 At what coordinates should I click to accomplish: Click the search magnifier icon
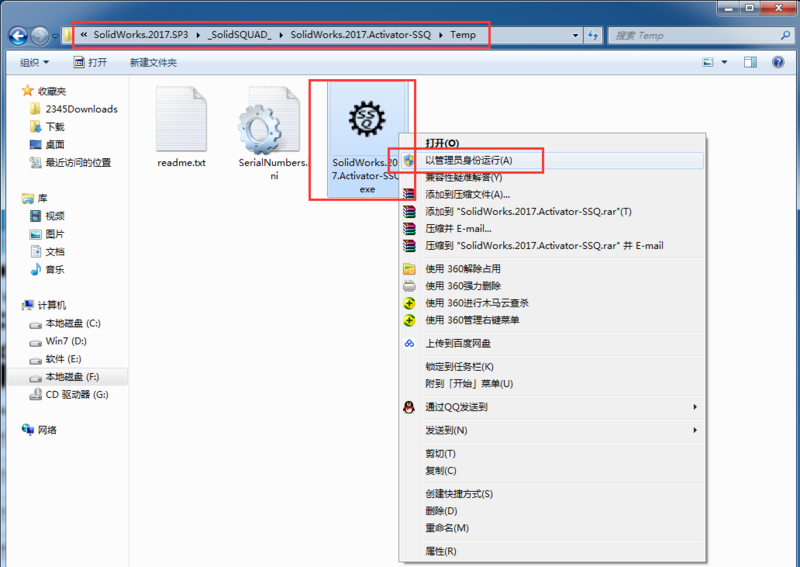pos(785,35)
